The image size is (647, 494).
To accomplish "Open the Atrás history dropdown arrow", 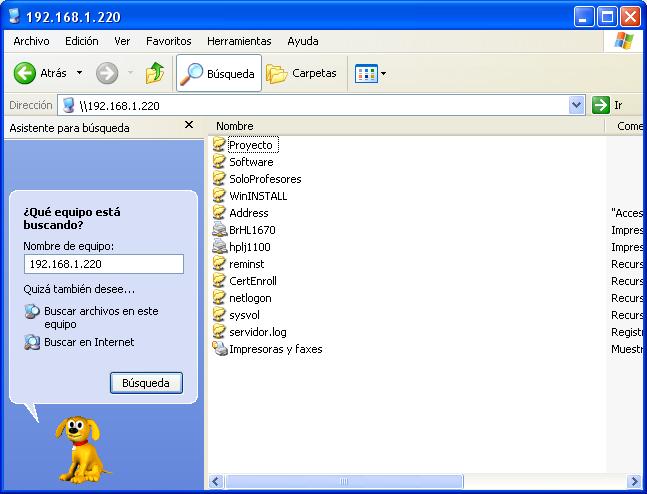I will tap(81, 73).
